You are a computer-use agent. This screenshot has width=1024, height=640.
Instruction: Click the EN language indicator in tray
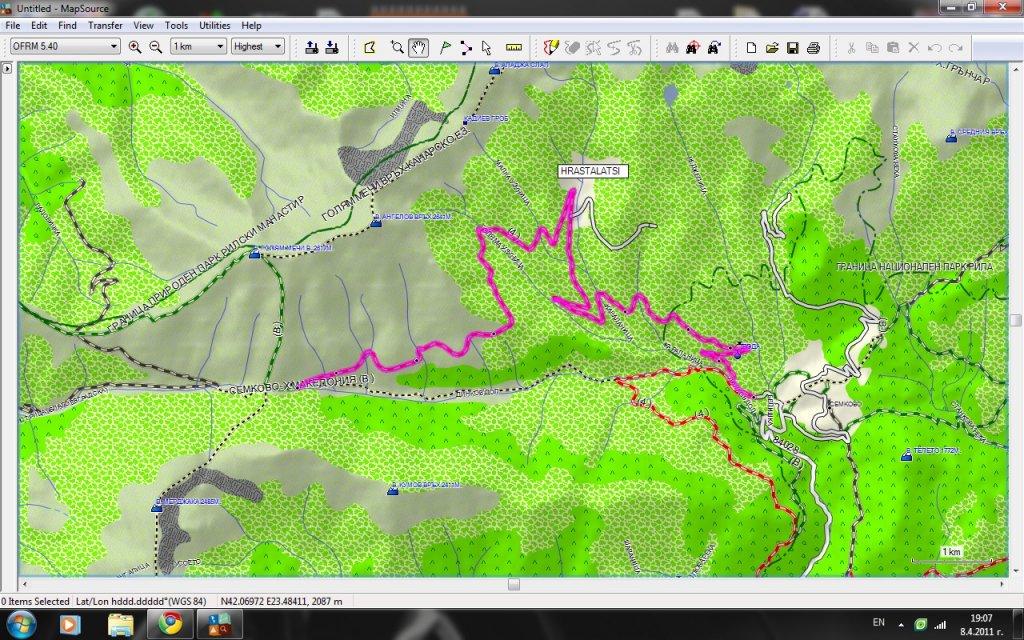(878, 622)
